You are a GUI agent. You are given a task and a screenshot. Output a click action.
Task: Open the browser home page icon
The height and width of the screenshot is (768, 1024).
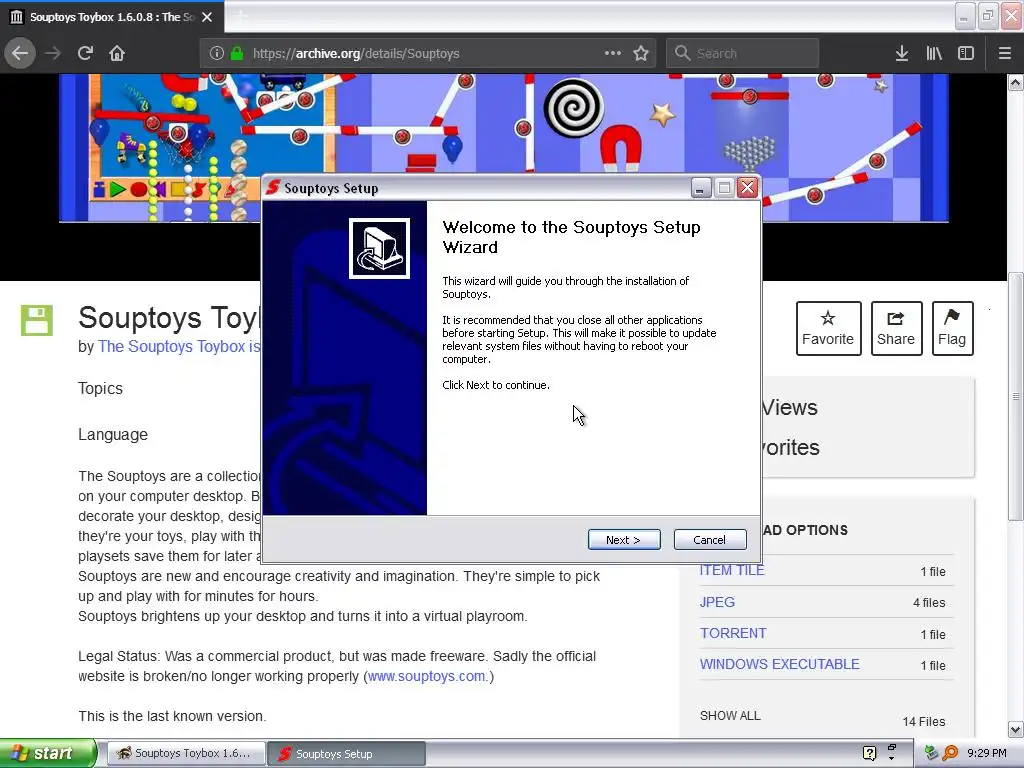click(117, 53)
